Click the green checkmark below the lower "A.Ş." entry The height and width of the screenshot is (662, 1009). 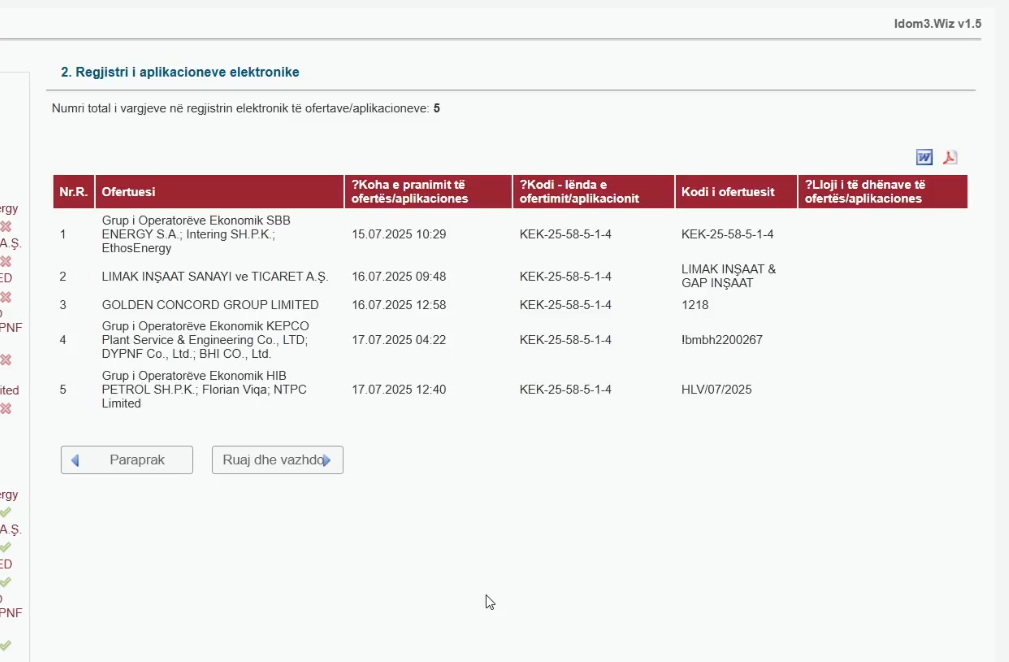[6, 547]
